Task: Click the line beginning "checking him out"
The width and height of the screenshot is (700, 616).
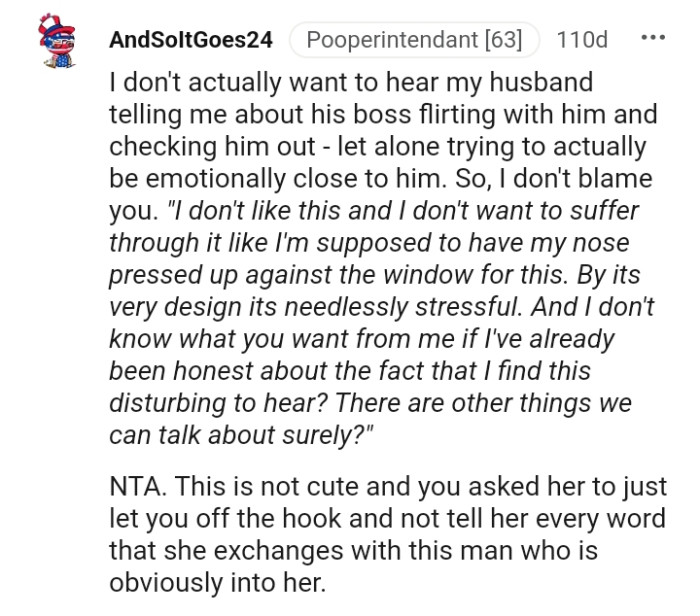Action: click(377, 147)
